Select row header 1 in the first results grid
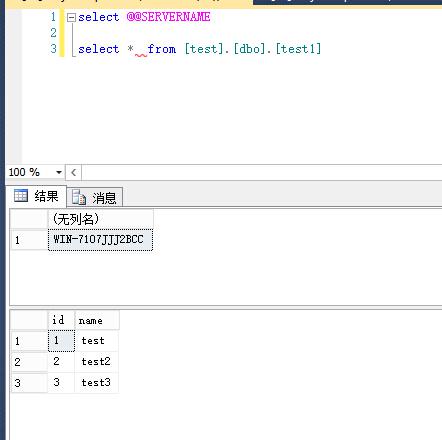442x440 pixels. [x=29, y=240]
